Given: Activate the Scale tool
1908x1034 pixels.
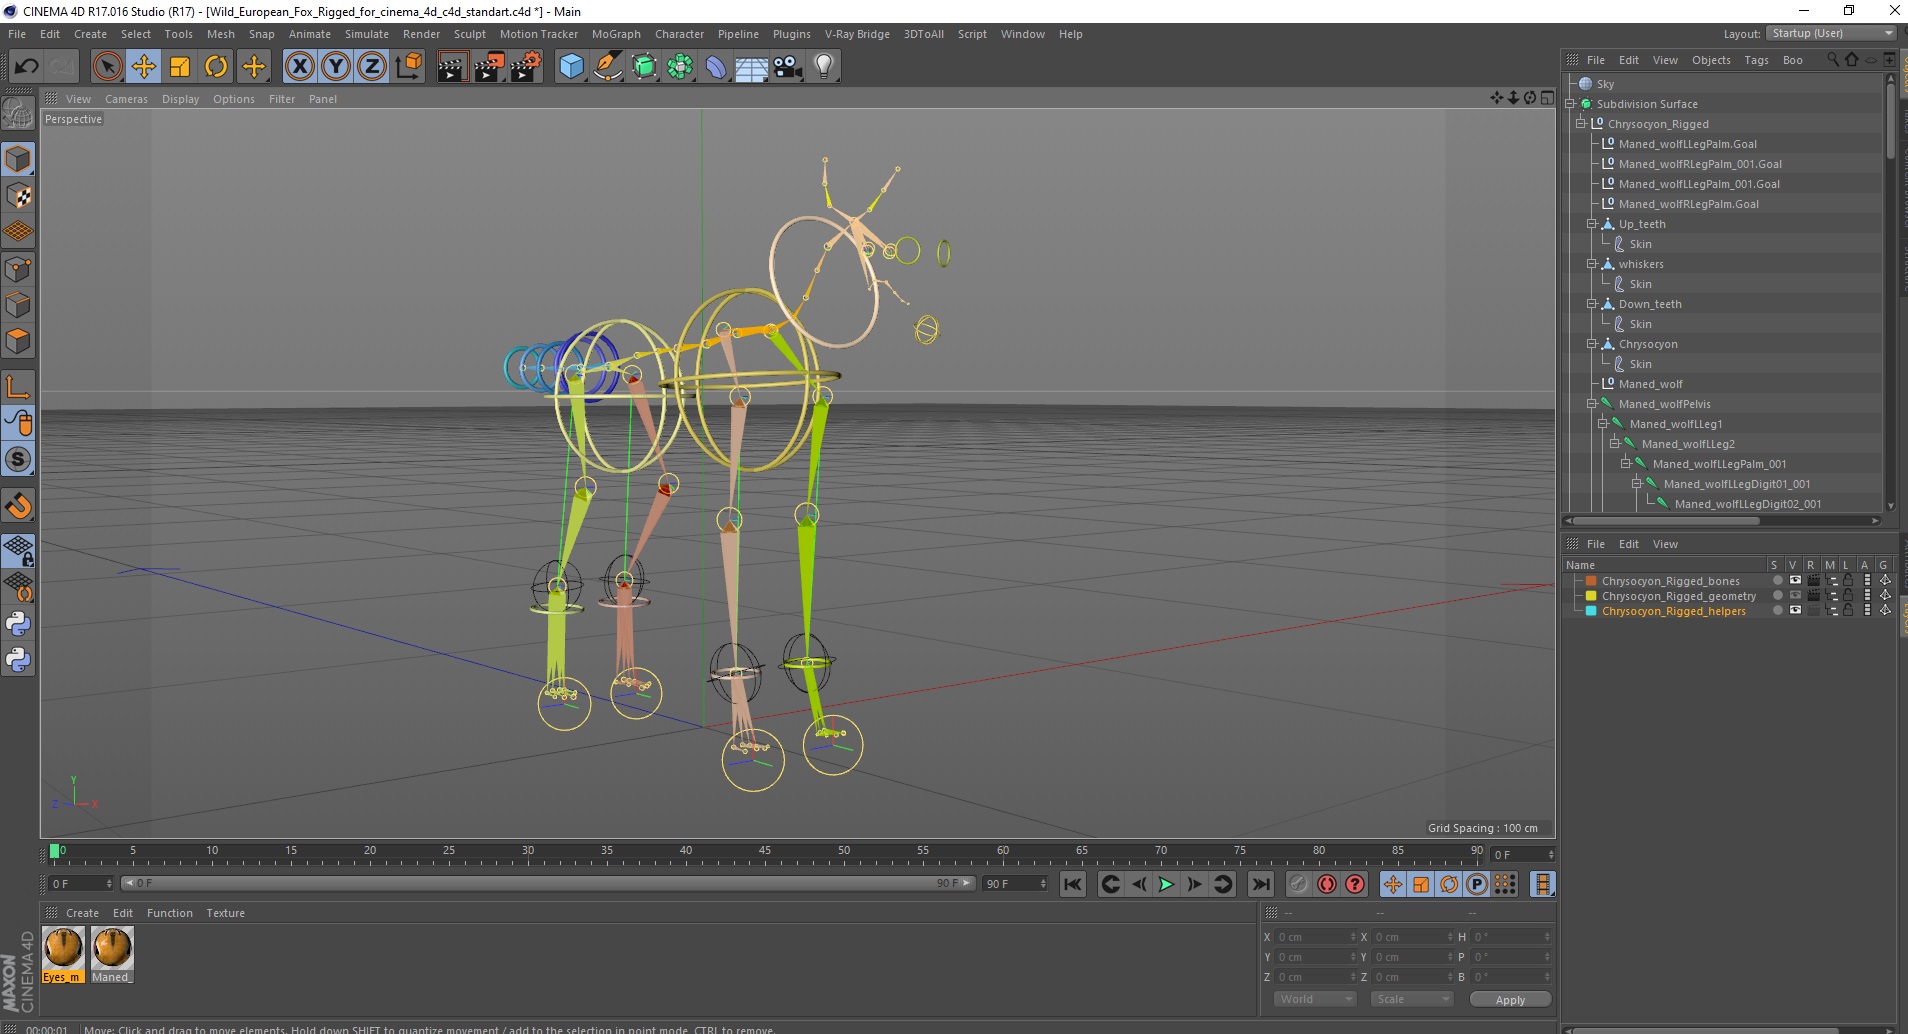Looking at the screenshot, I should pyautogui.click(x=180, y=67).
